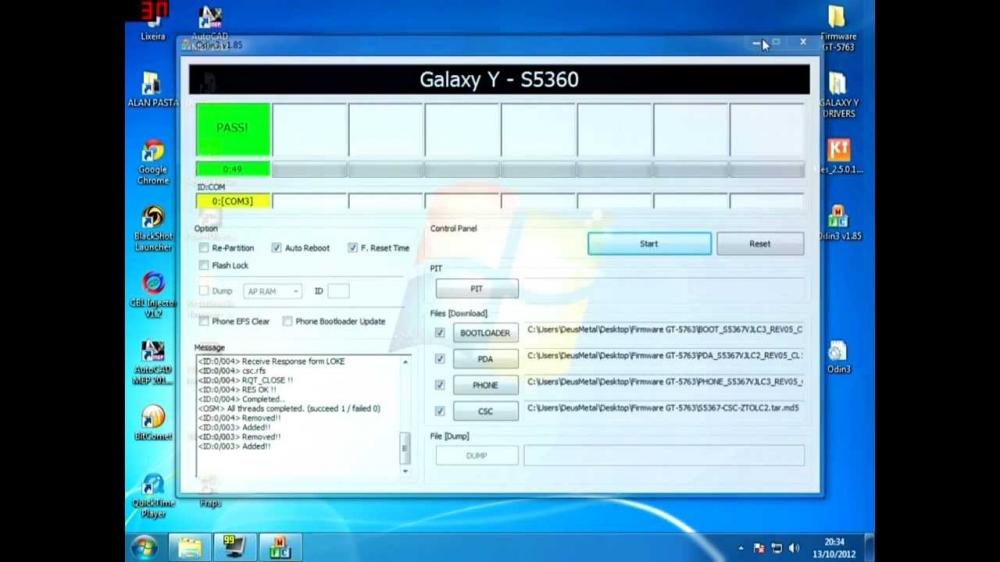
Task: Click 'Receive Response form LOKE' log line
Action: tap(271, 361)
